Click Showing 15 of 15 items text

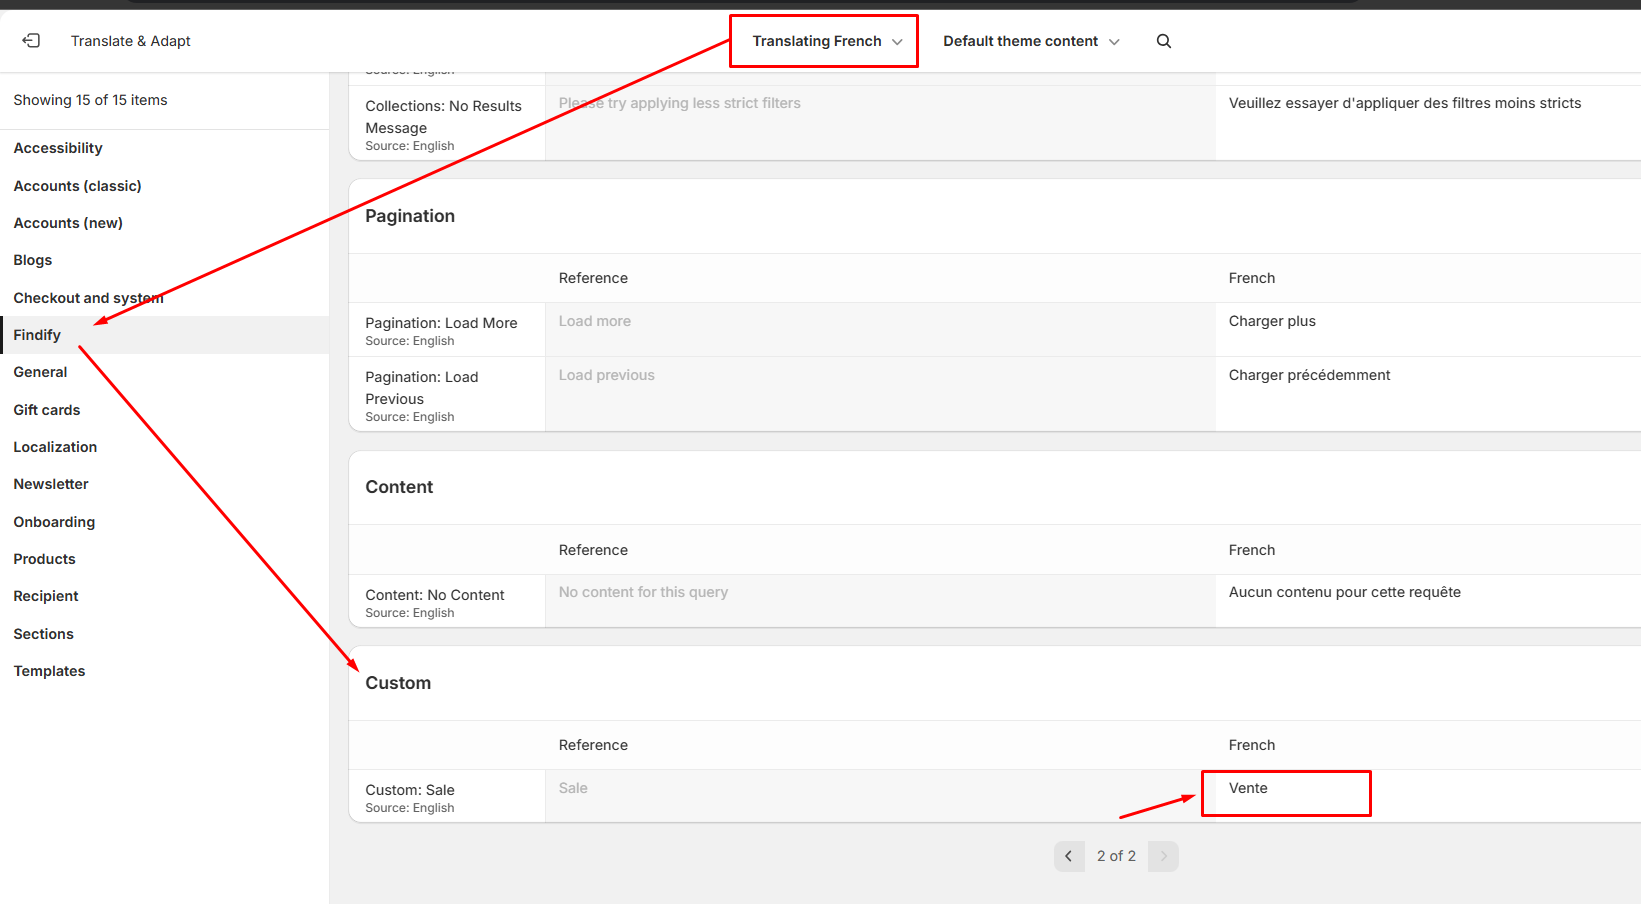tap(90, 100)
